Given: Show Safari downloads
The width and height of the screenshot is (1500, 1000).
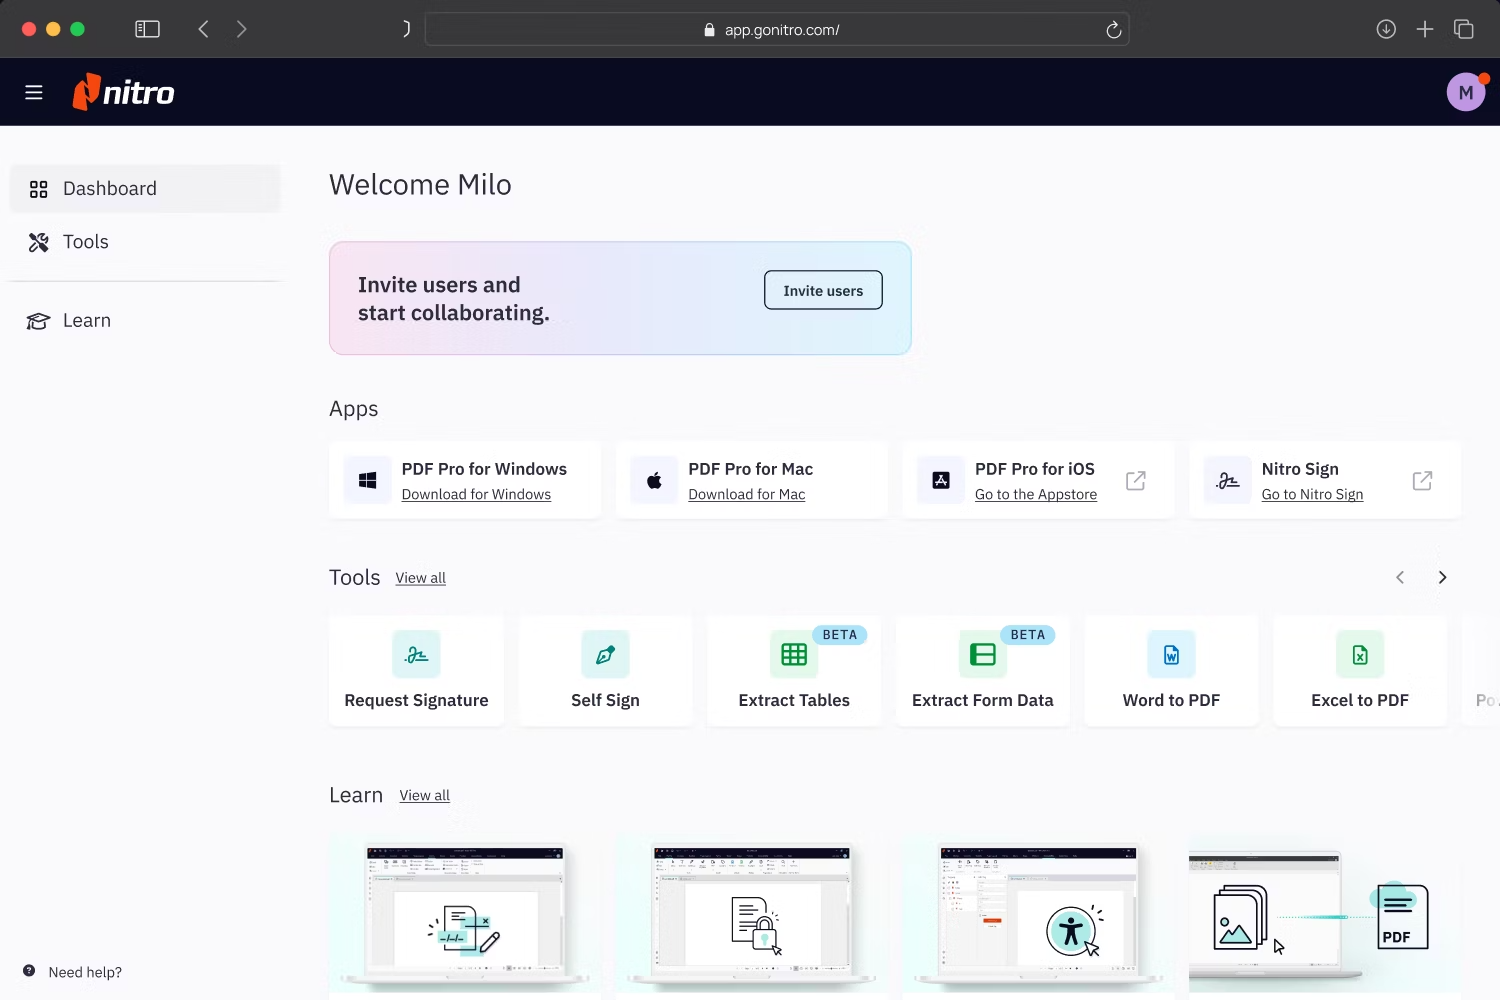Looking at the screenshot, I should click(1386, 29).
